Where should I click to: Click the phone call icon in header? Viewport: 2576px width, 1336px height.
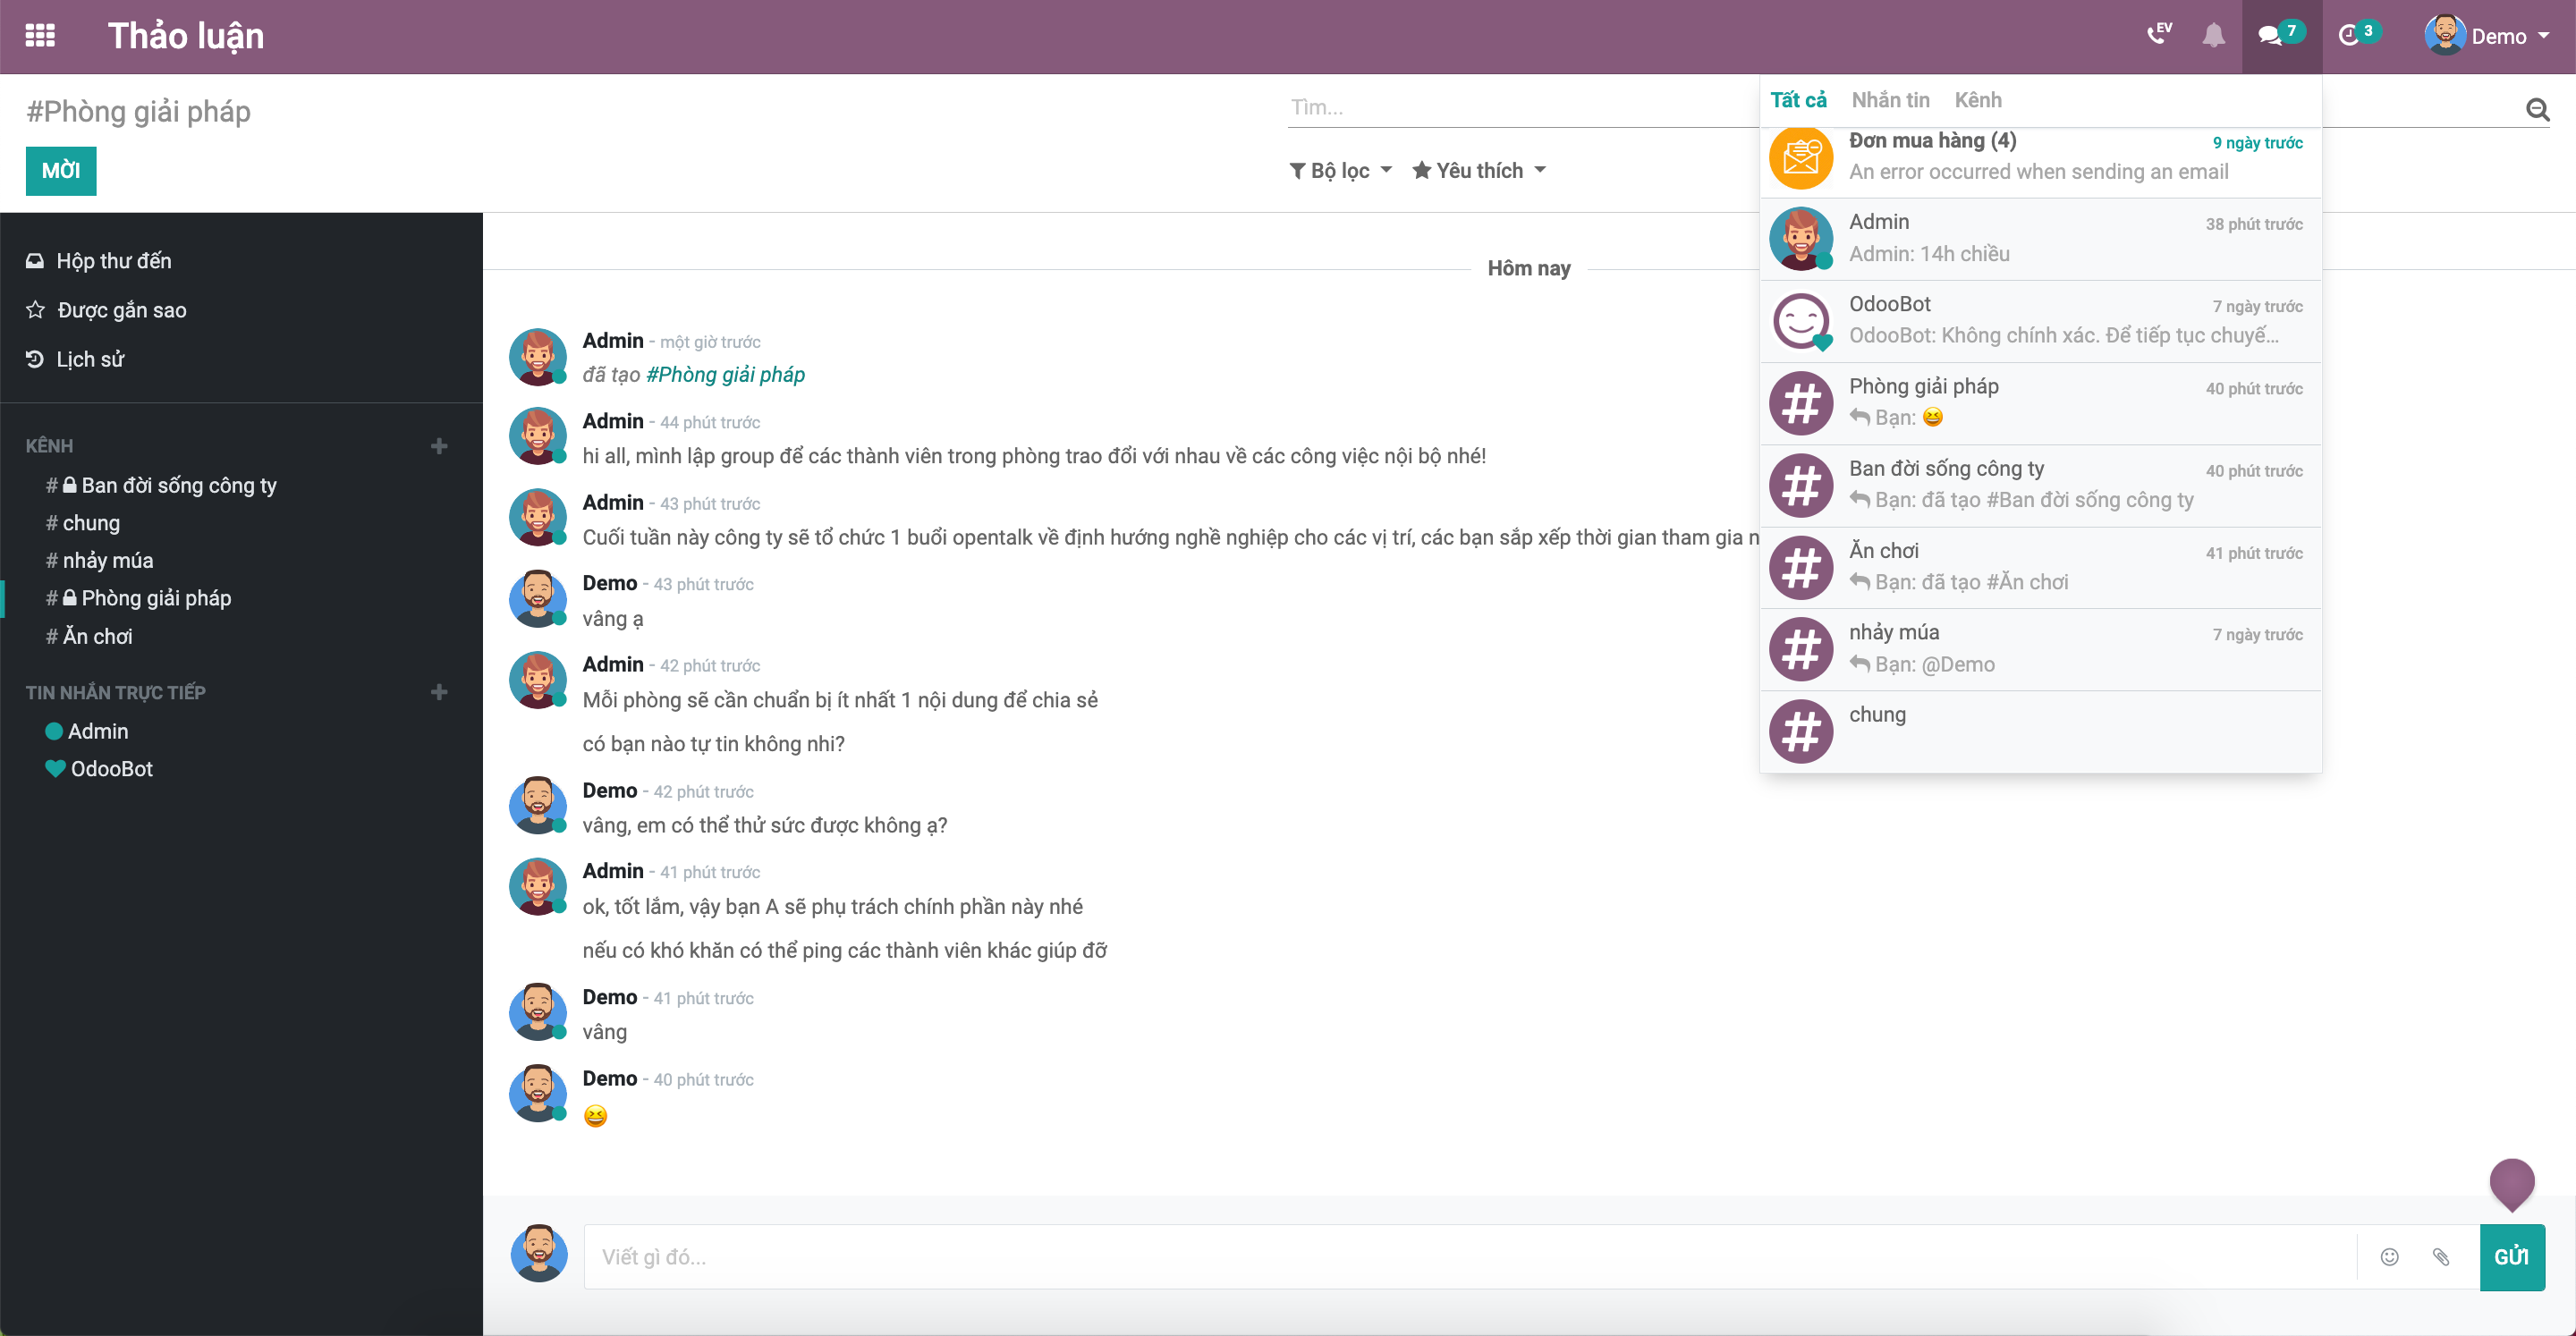pyautogui.click(x=2158, y=36)
